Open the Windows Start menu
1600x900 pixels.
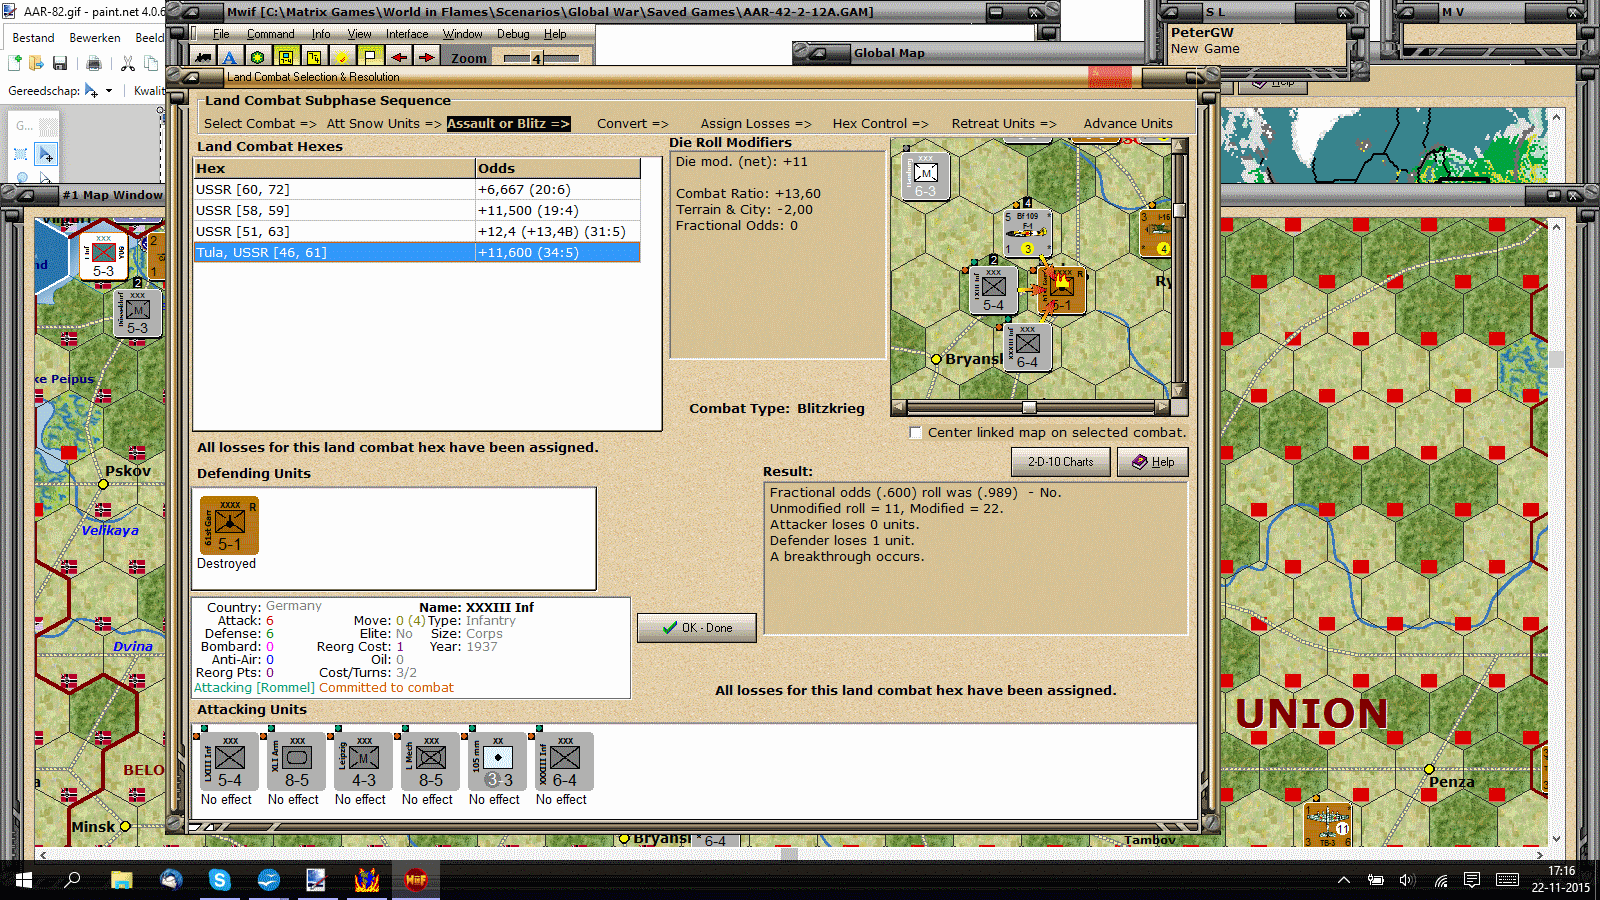24,880
